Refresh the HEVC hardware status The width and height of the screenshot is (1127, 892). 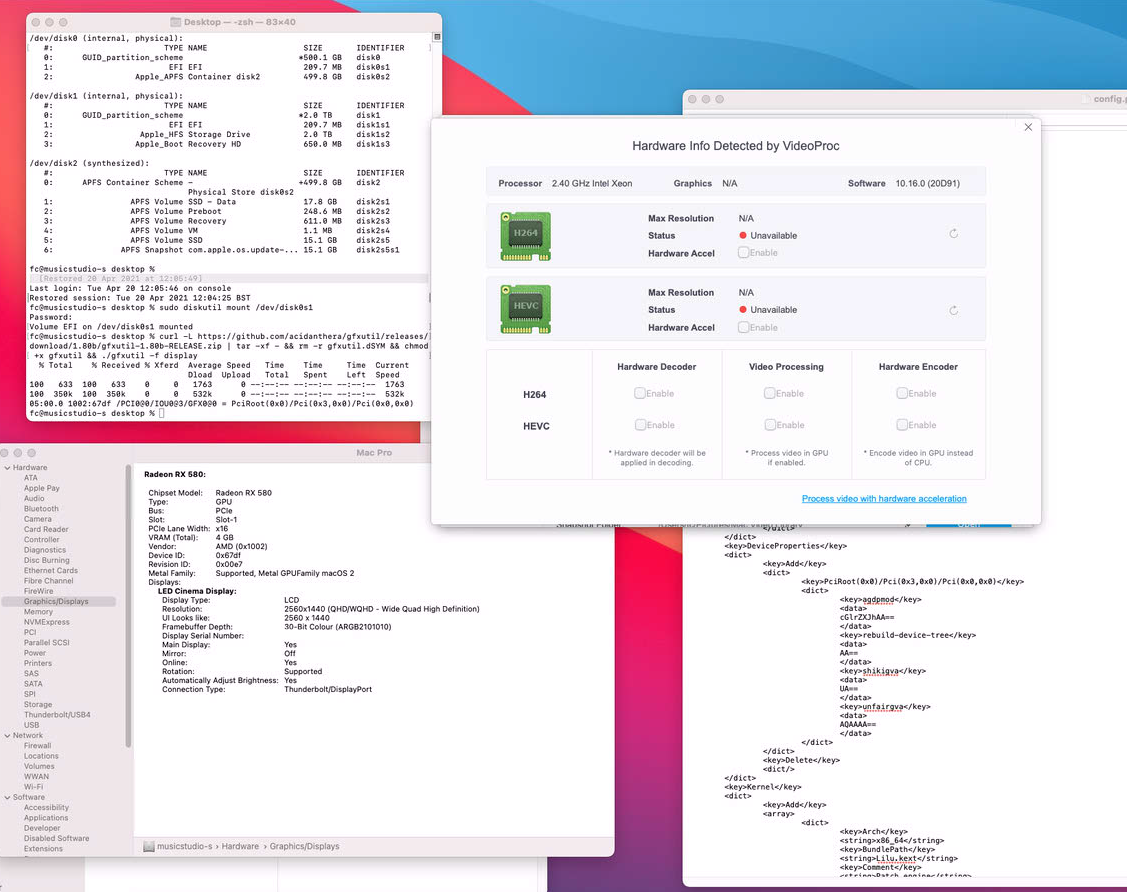coord(954,311)
